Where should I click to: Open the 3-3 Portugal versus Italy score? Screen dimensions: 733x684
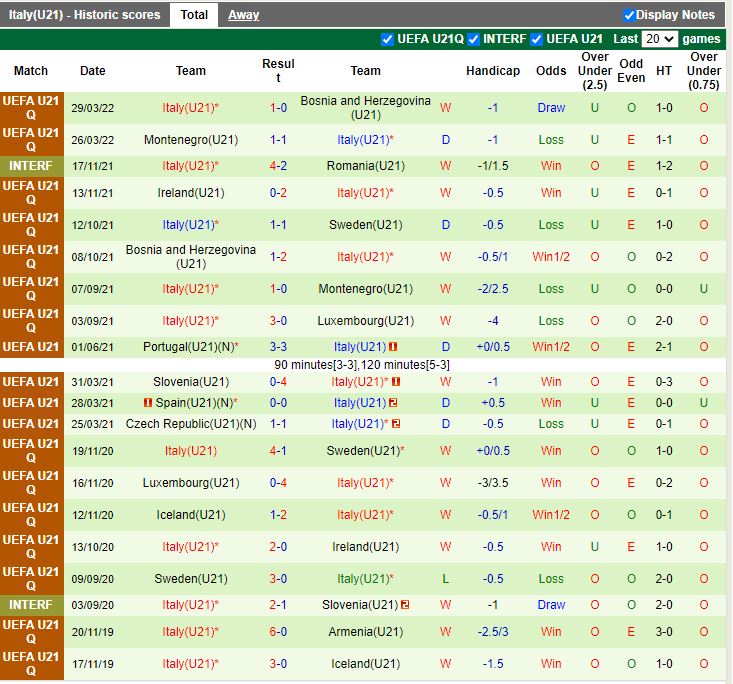[x=278, y=347]
